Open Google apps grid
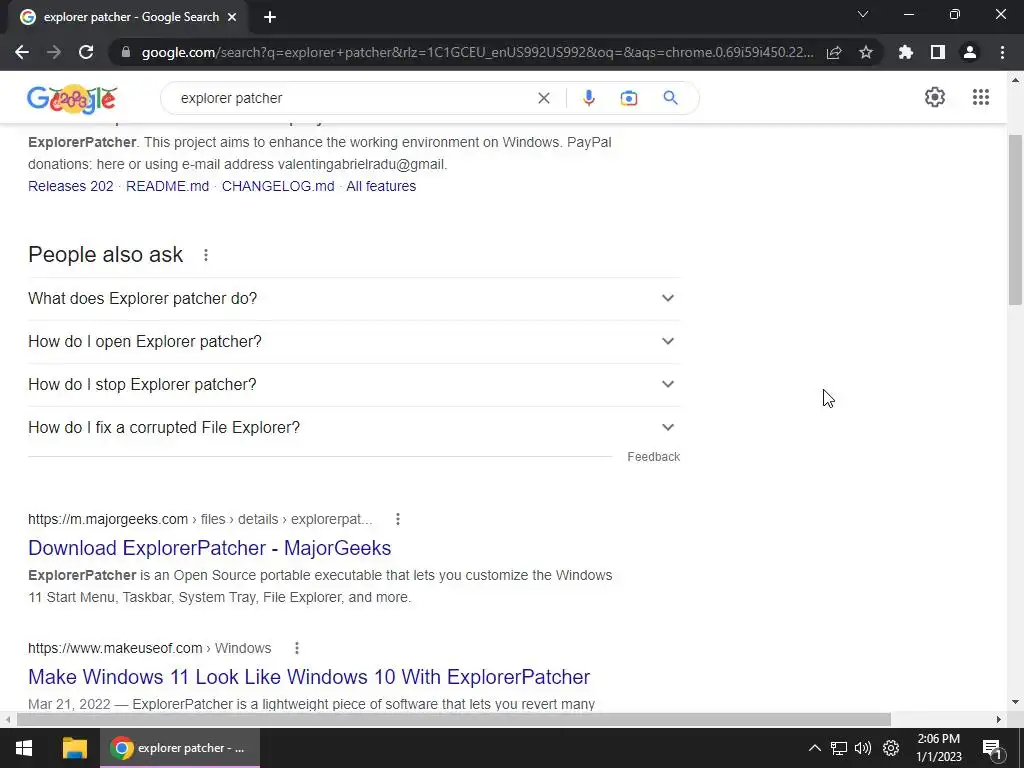 pyautogui.click(x=981, y=97)
